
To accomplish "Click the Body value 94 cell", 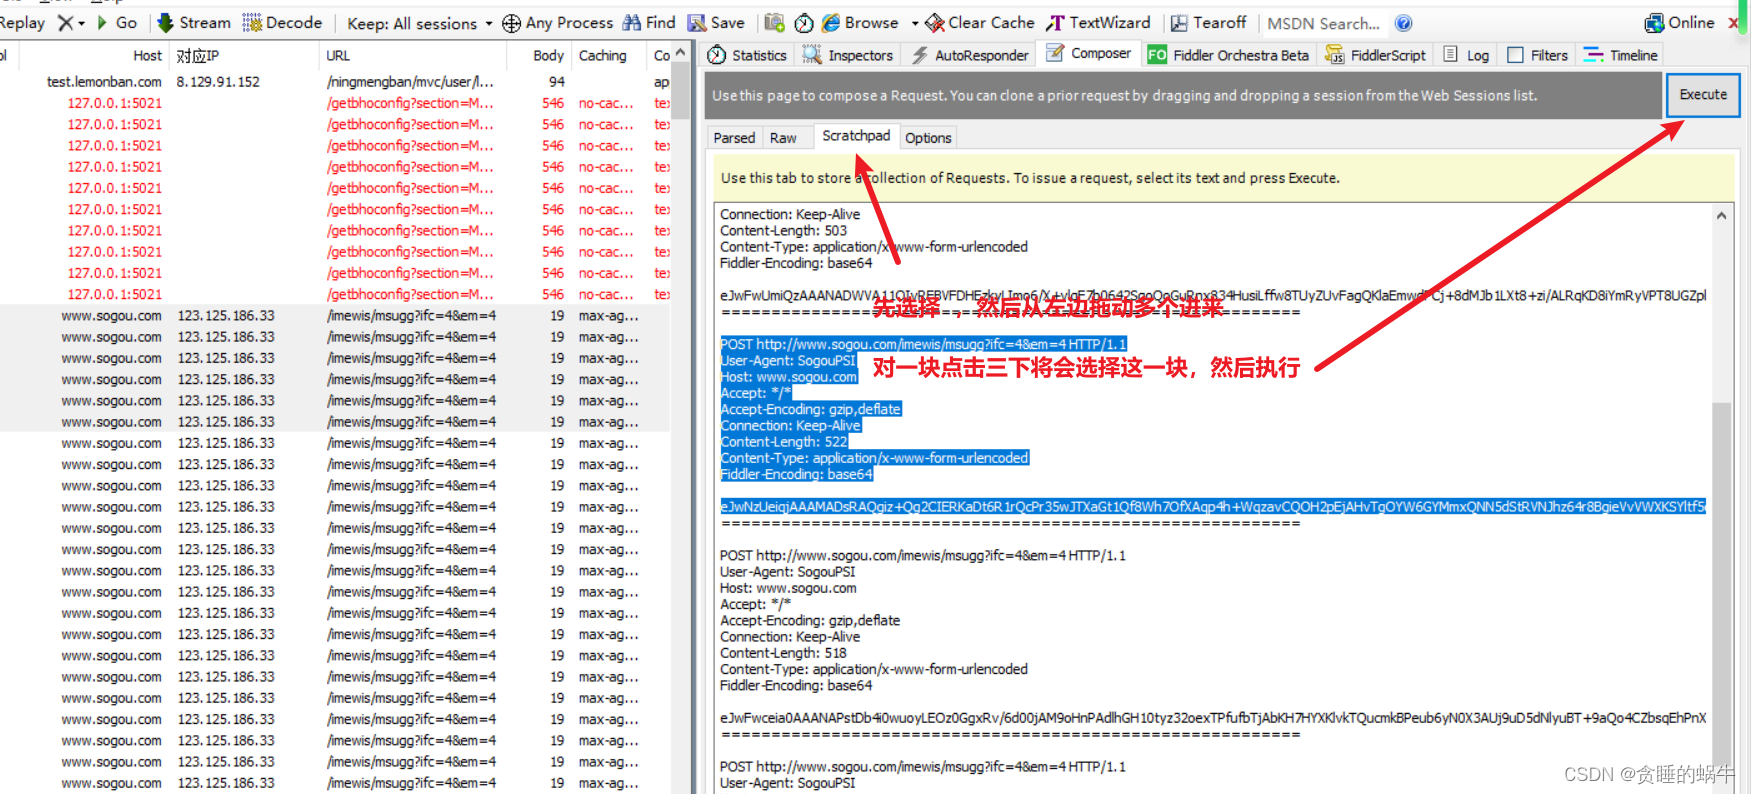I will 557,82.
